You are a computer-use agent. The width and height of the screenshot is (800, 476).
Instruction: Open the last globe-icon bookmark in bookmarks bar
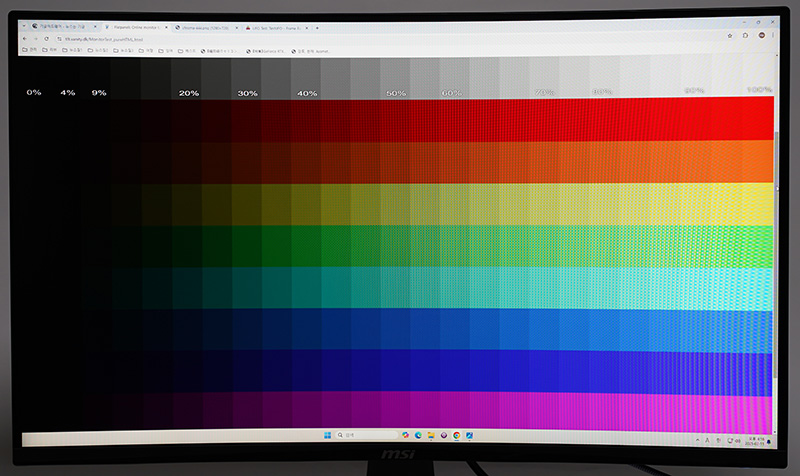[310, 51]
